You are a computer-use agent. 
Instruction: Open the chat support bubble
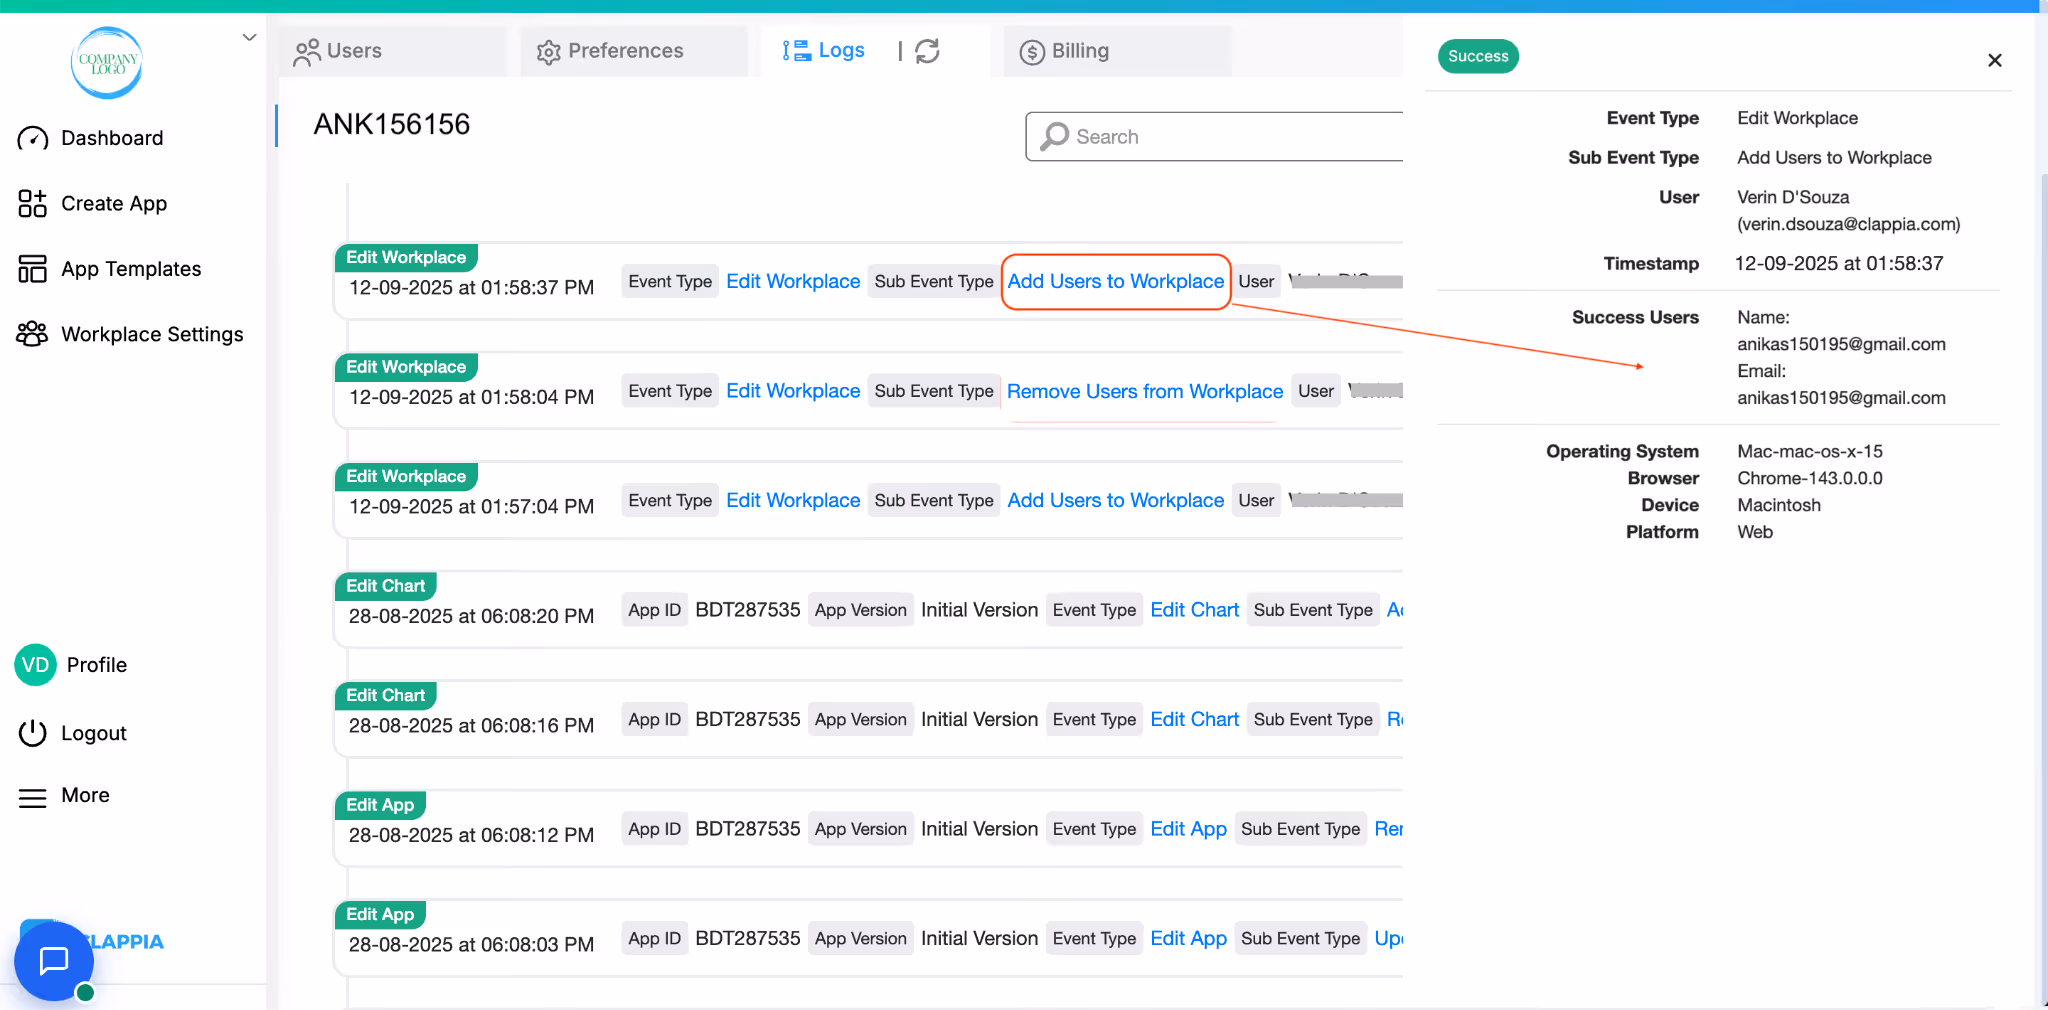pyautogui.click(x=54, y=961)
